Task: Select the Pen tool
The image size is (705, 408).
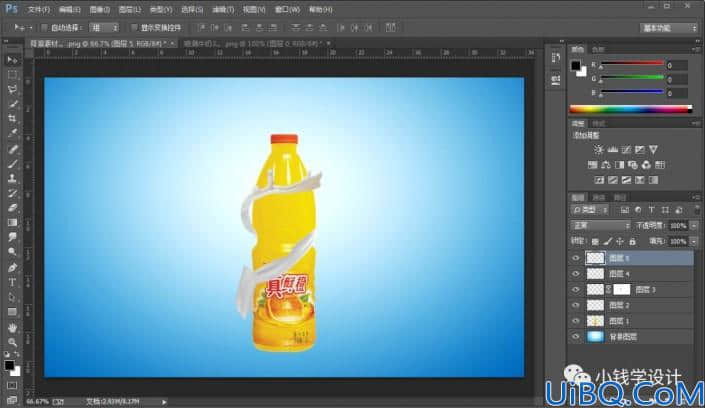Action: tap(12, 268)
